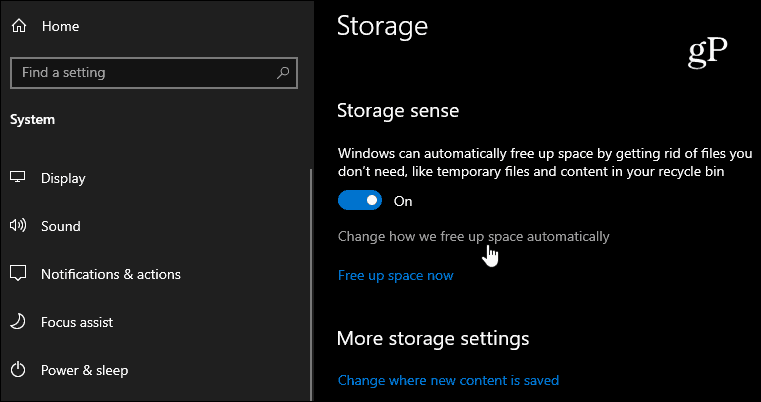
Task: Click the Sound speaker icon
Action: pyautogui.click(x=18, y=226)
